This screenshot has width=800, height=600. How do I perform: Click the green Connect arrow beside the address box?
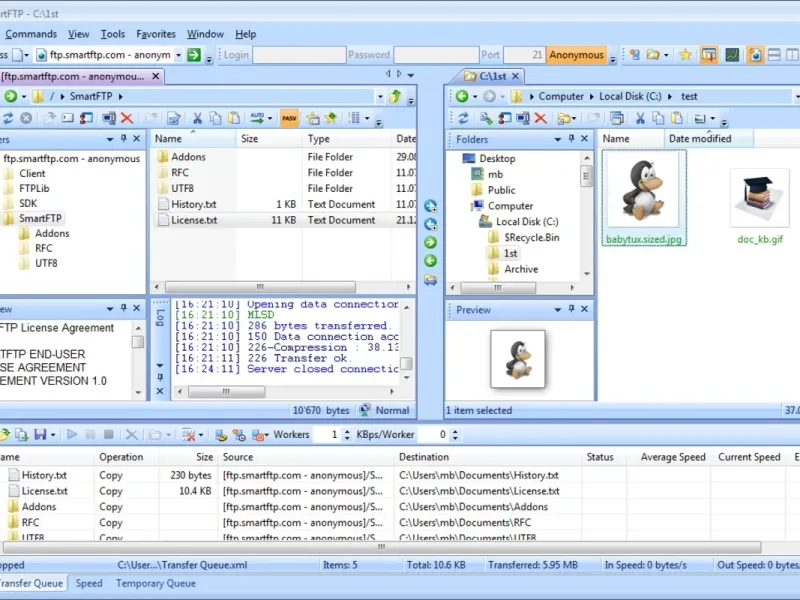[x=194, y=55]
